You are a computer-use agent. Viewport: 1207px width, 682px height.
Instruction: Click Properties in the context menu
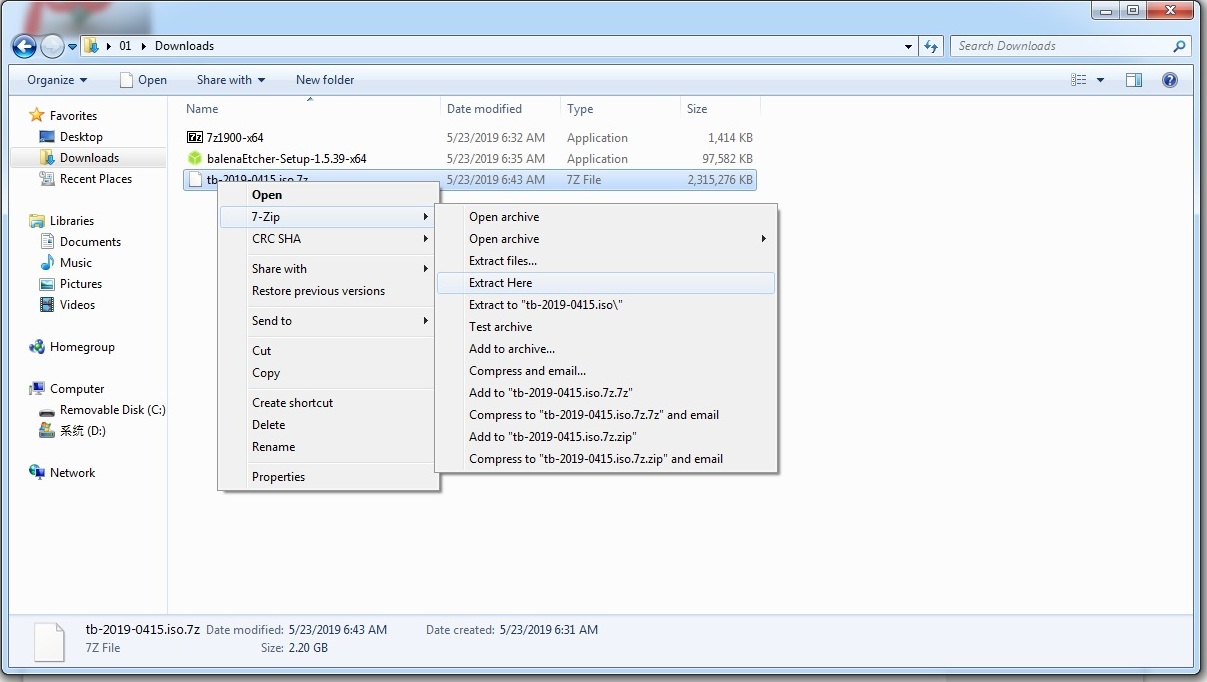(278, 477)
